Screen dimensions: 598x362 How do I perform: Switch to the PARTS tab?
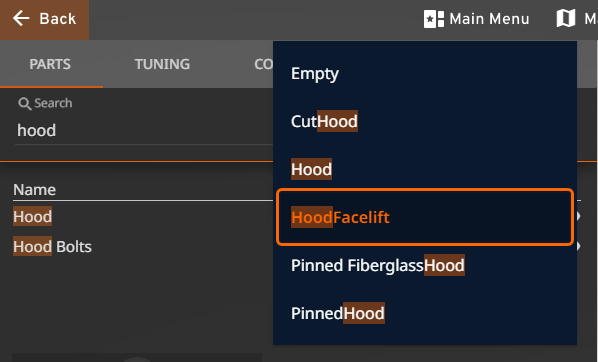(50, 64)
